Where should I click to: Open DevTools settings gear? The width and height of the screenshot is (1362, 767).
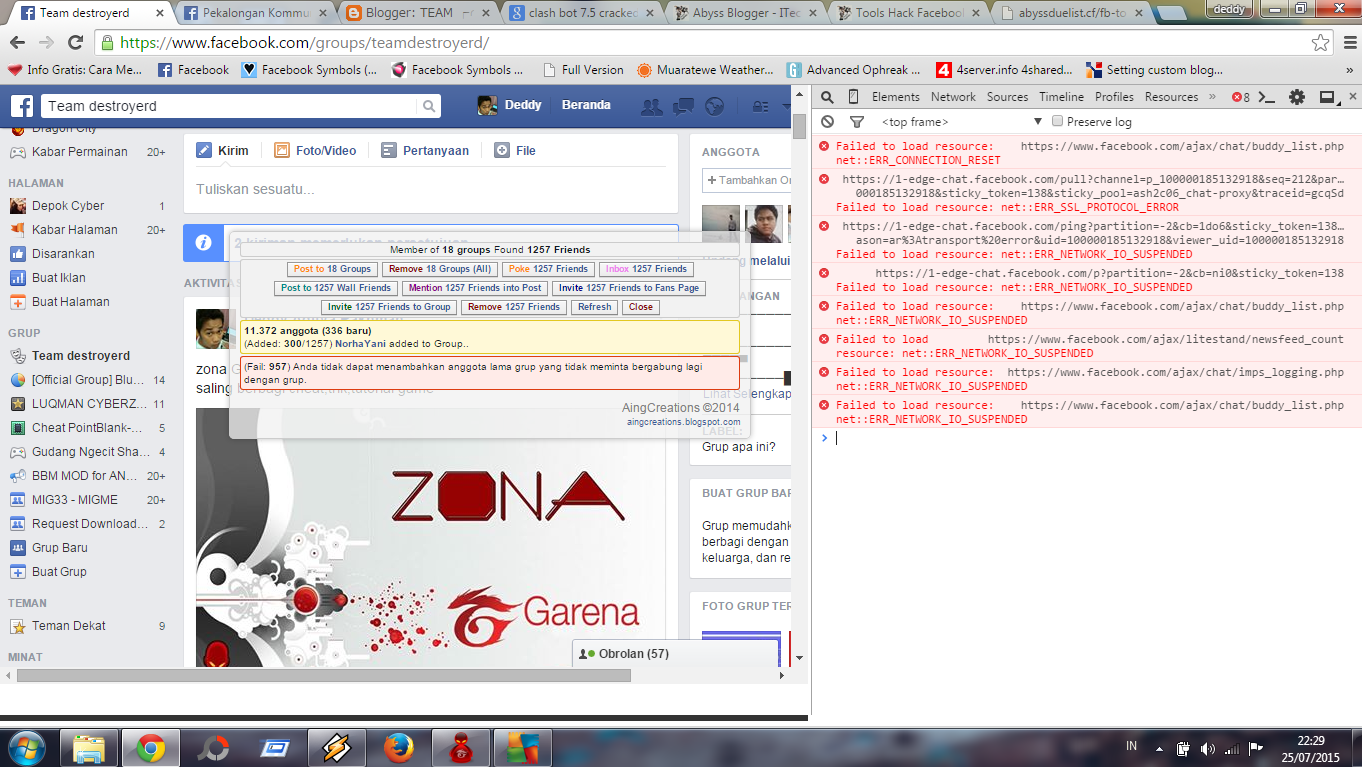1297,97
